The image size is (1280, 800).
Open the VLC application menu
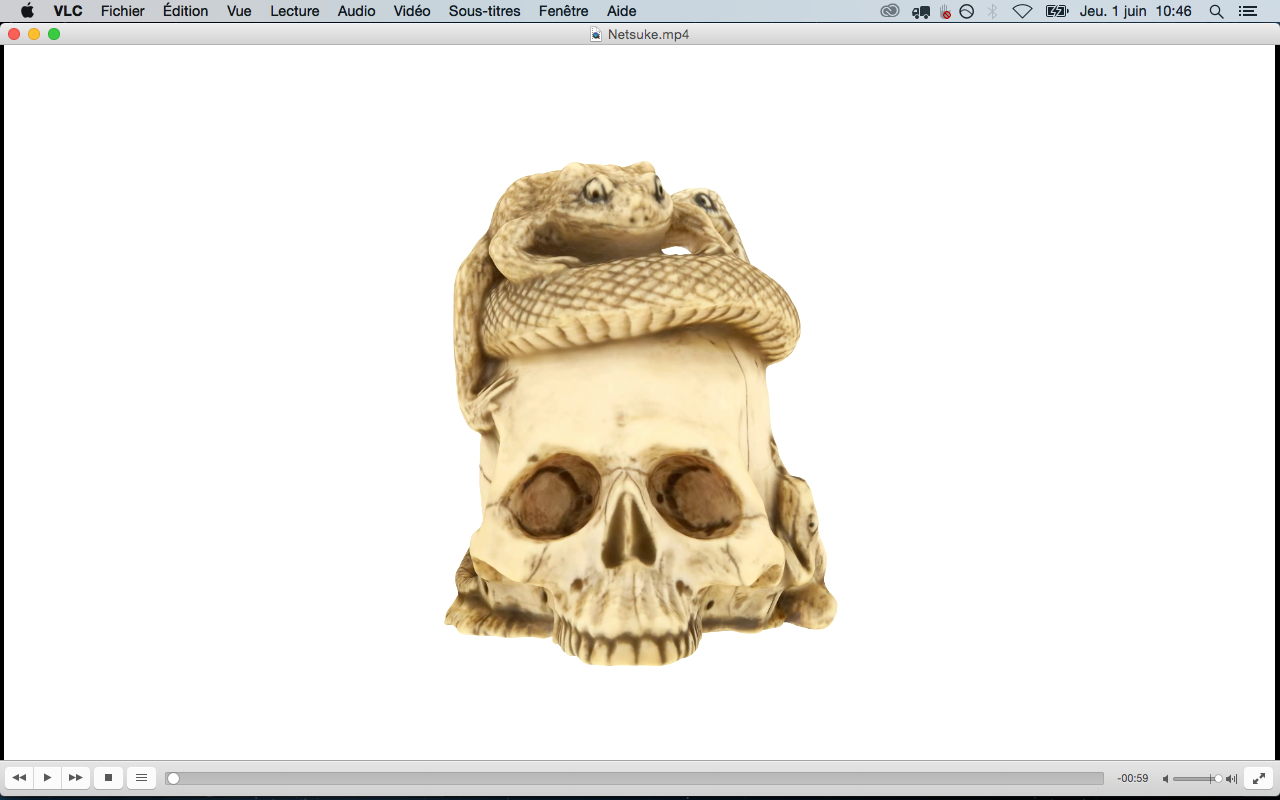[x=68, y=11]
